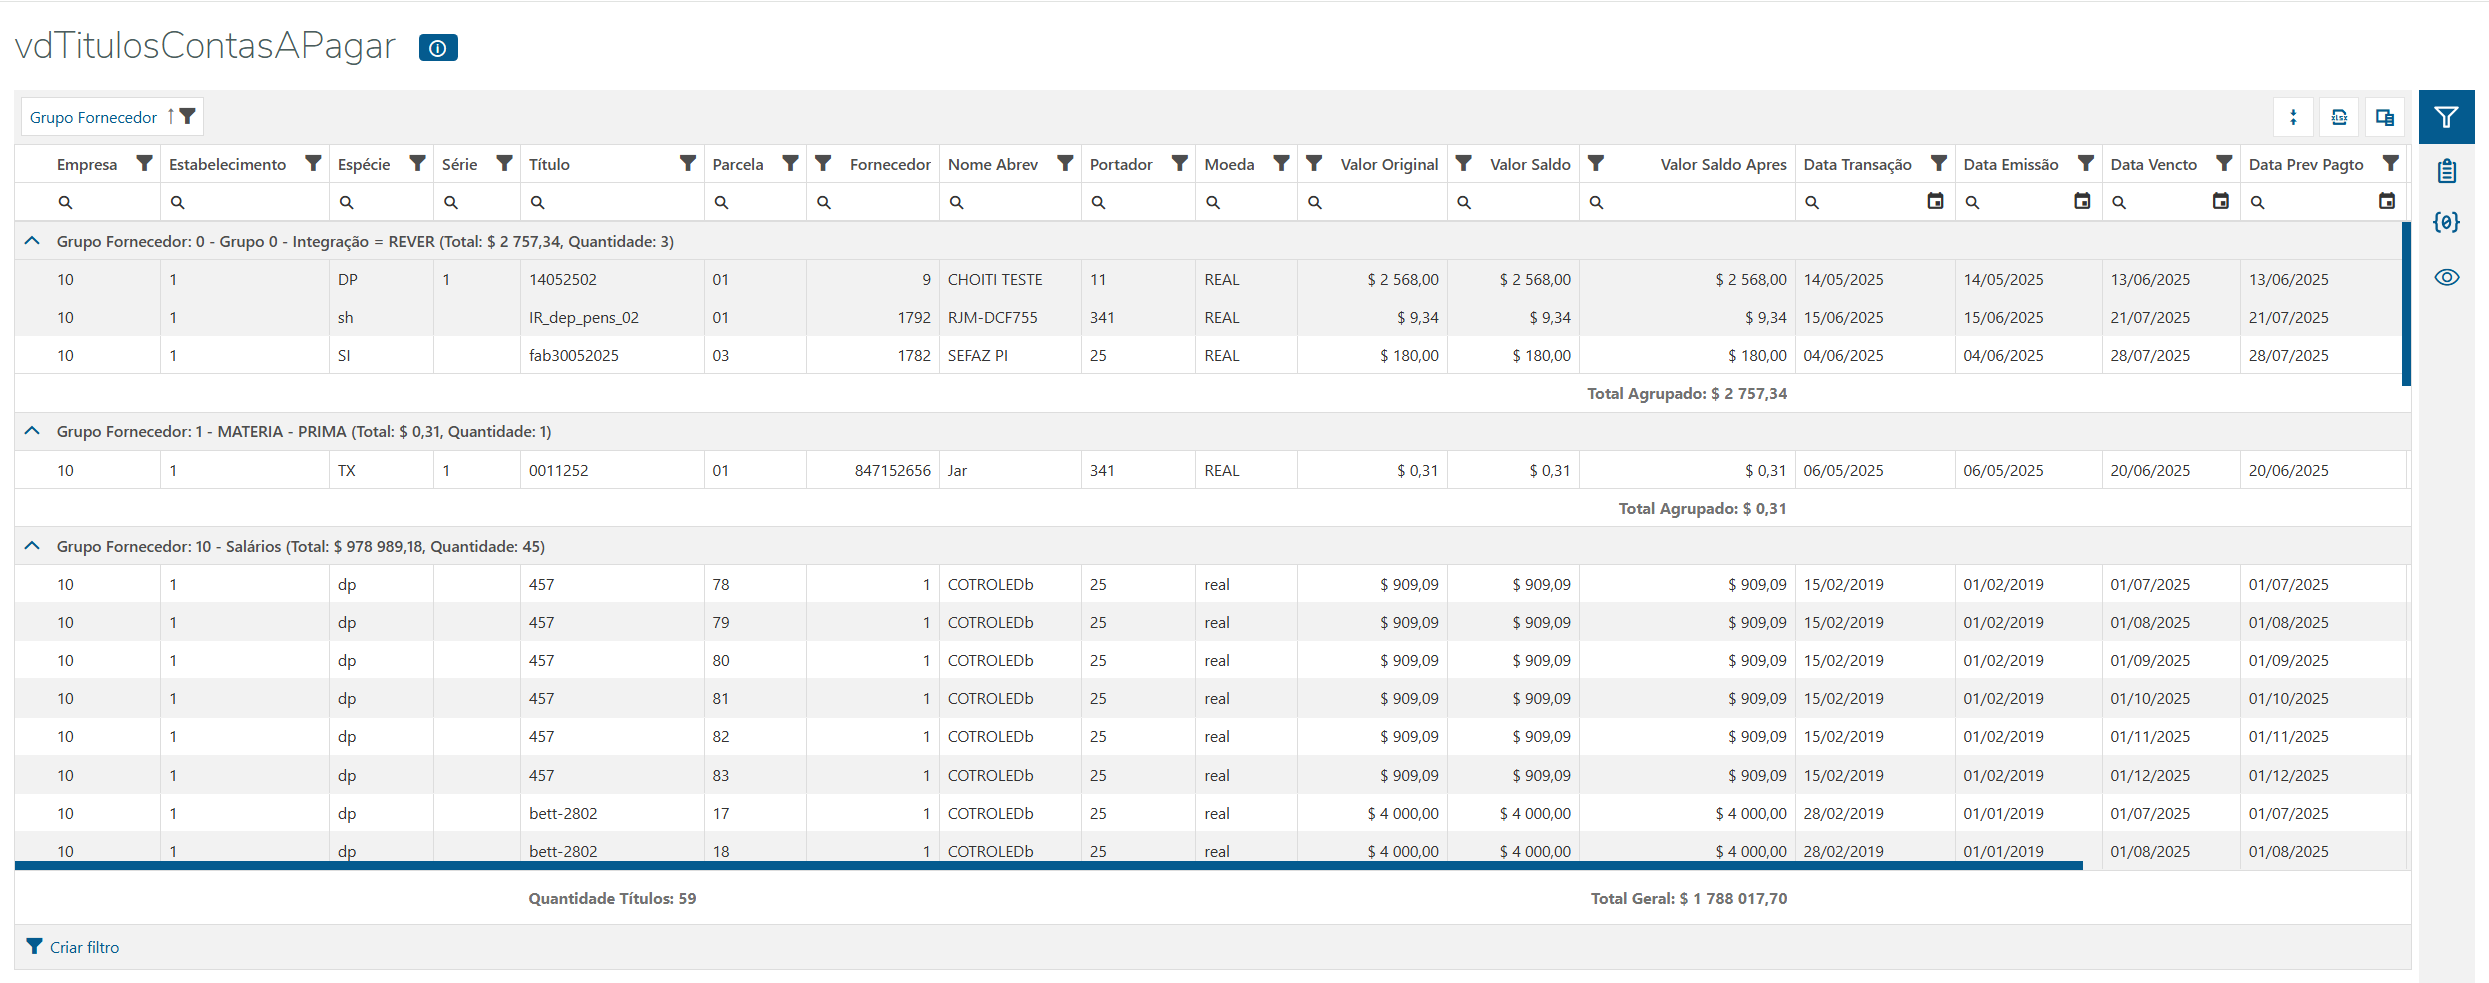2489x983 pixels.
Task: Sort by the Valor Original column header
Action: pyautogui.click(x=1389, y=164)
